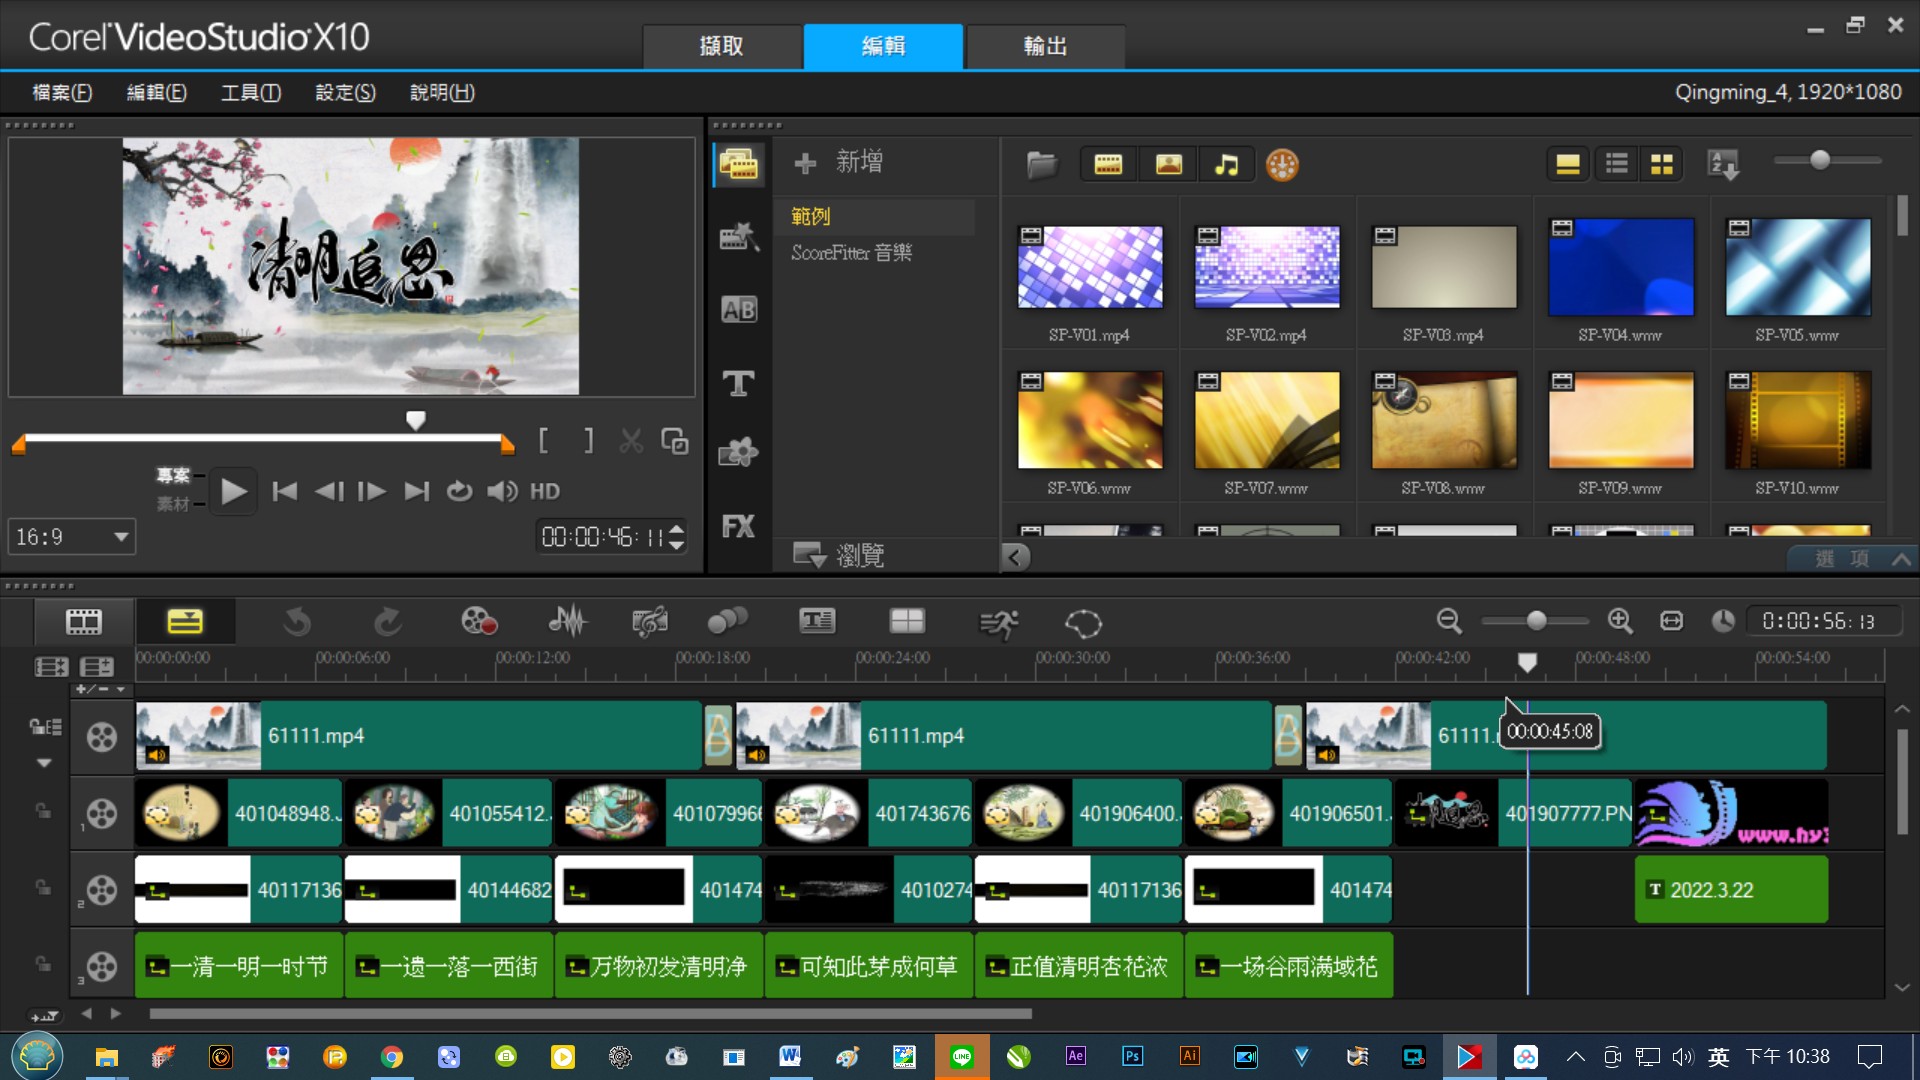Open the Title (T) panel
1920x1080 pixels.
tap(739, 383)
